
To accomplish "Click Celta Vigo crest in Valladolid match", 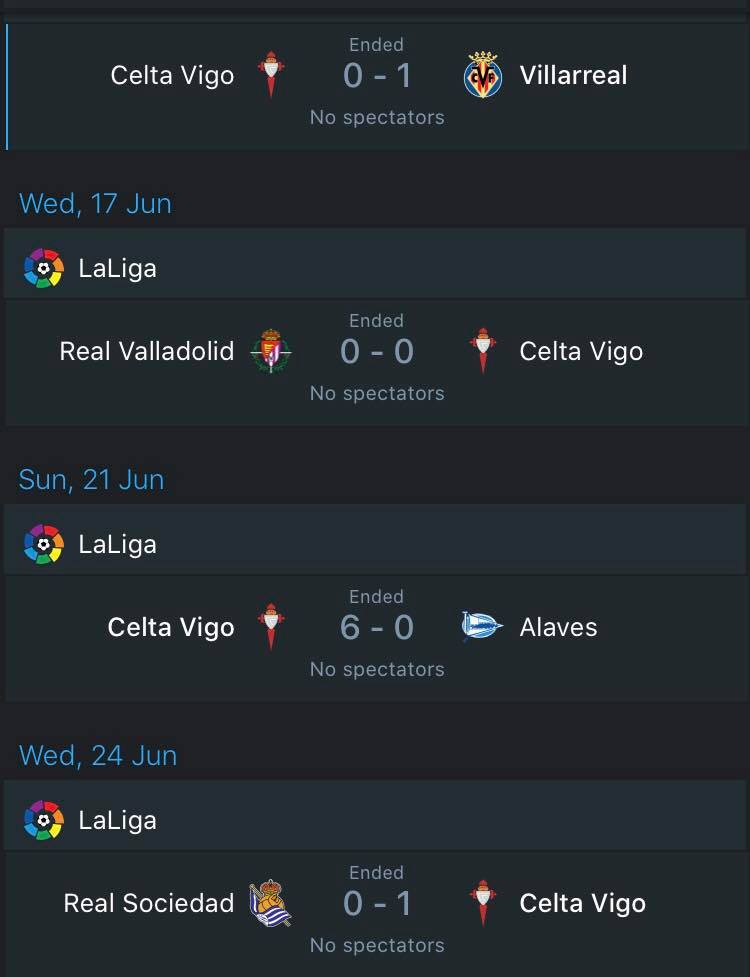I will coord(483,351).
